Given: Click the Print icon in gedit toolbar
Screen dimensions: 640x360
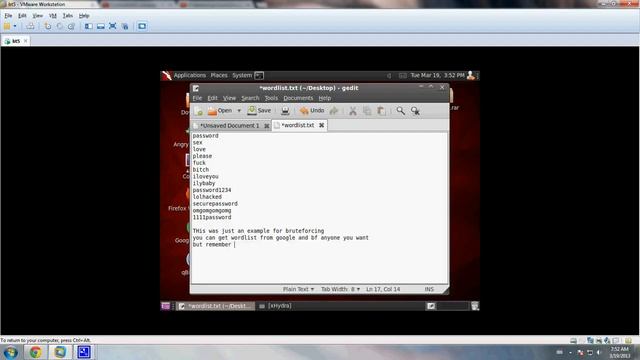Looking at the screenshot, I should (x=285, y=111).
